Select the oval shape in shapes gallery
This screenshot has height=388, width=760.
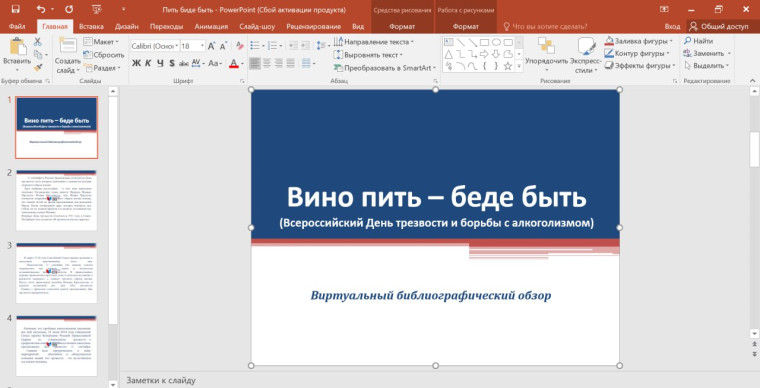coord(496,43)
